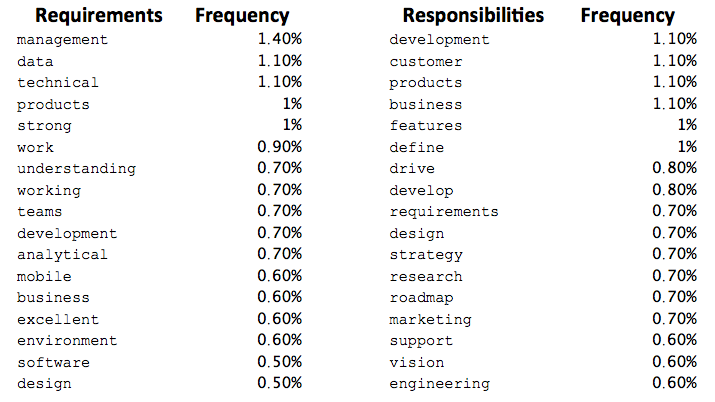Click the Responsibilities column header
This screenshot has height=402, width=715.
[473, 15]
